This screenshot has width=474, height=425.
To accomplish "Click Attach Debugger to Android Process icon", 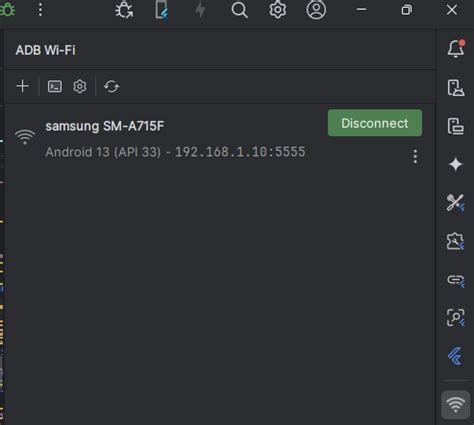I will pyautogui.click(x=124, y=10).
